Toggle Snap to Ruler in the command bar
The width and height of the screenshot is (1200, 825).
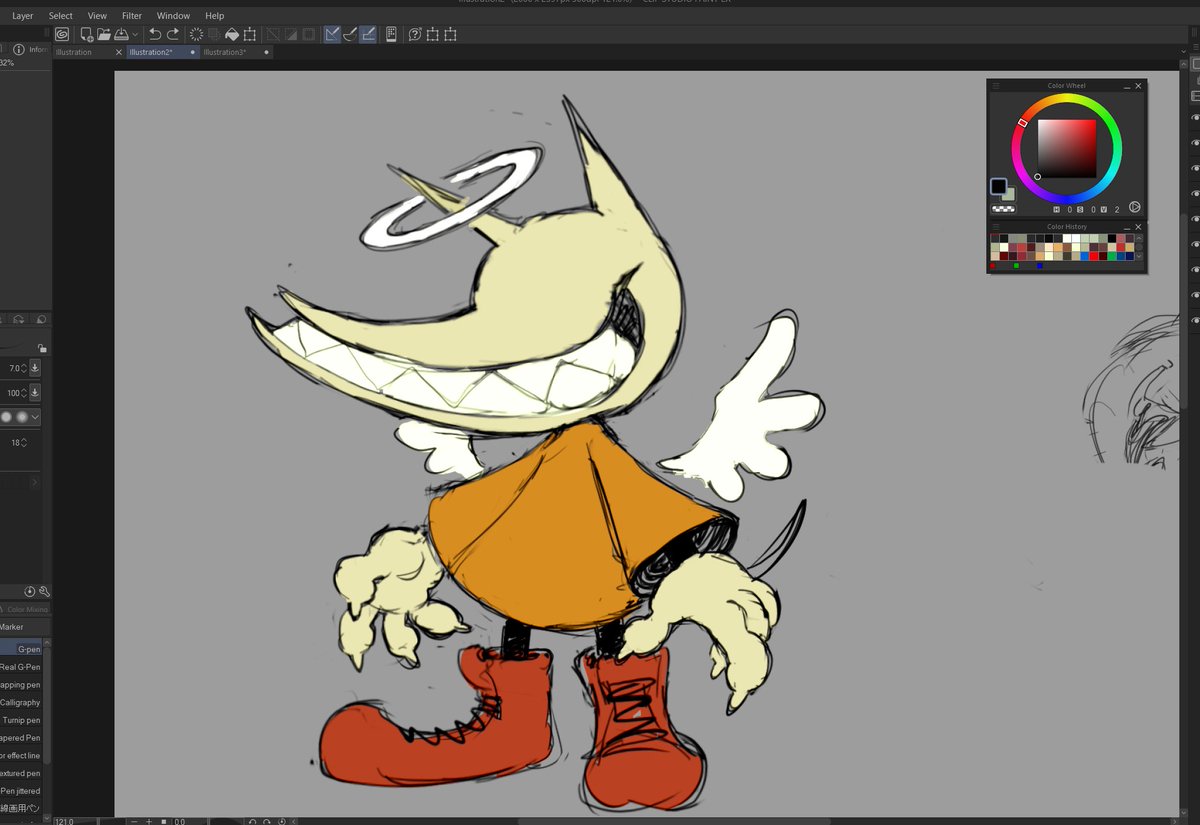coord(332,34)
